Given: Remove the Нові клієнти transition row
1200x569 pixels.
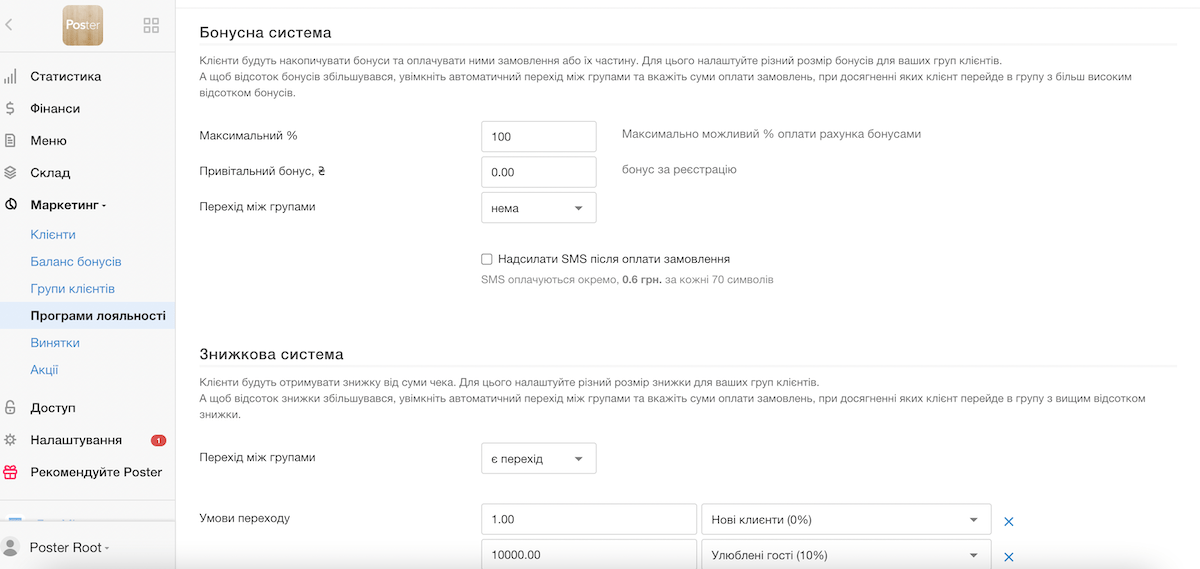Looking at the screenshot, I should tap(1009, 521).
